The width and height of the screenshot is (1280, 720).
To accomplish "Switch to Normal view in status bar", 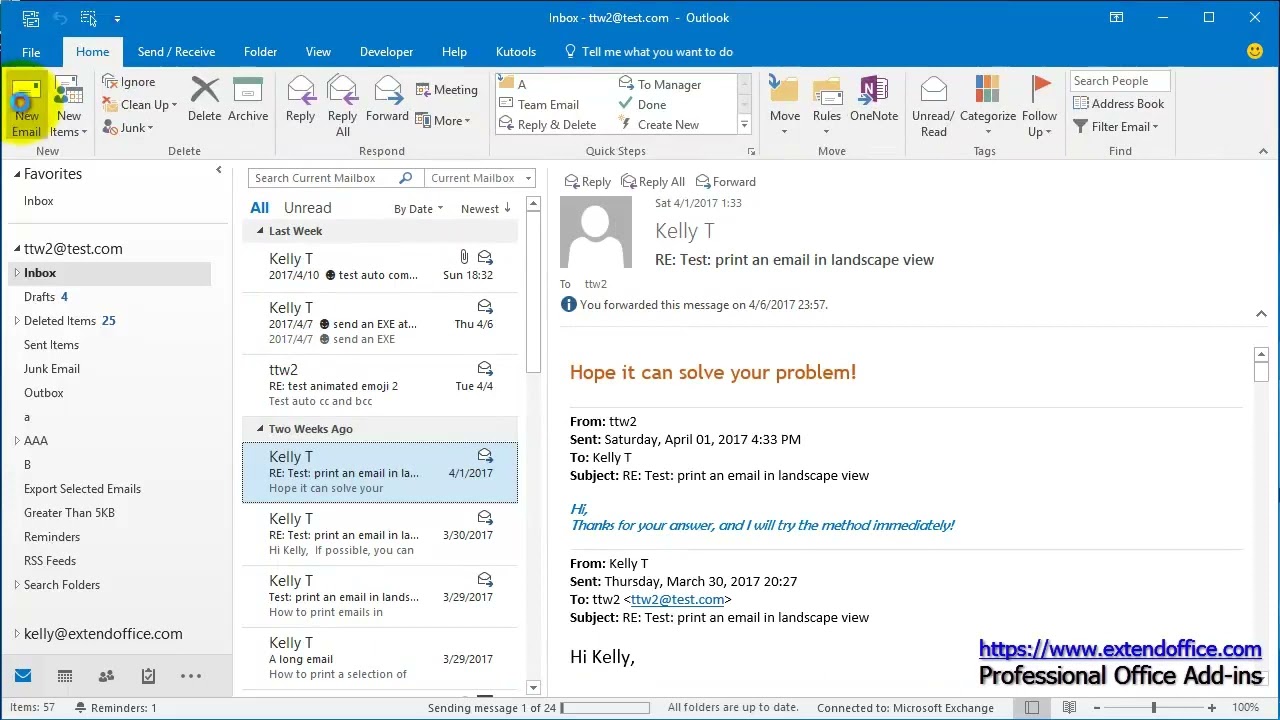I will [x=1032, y=707].
